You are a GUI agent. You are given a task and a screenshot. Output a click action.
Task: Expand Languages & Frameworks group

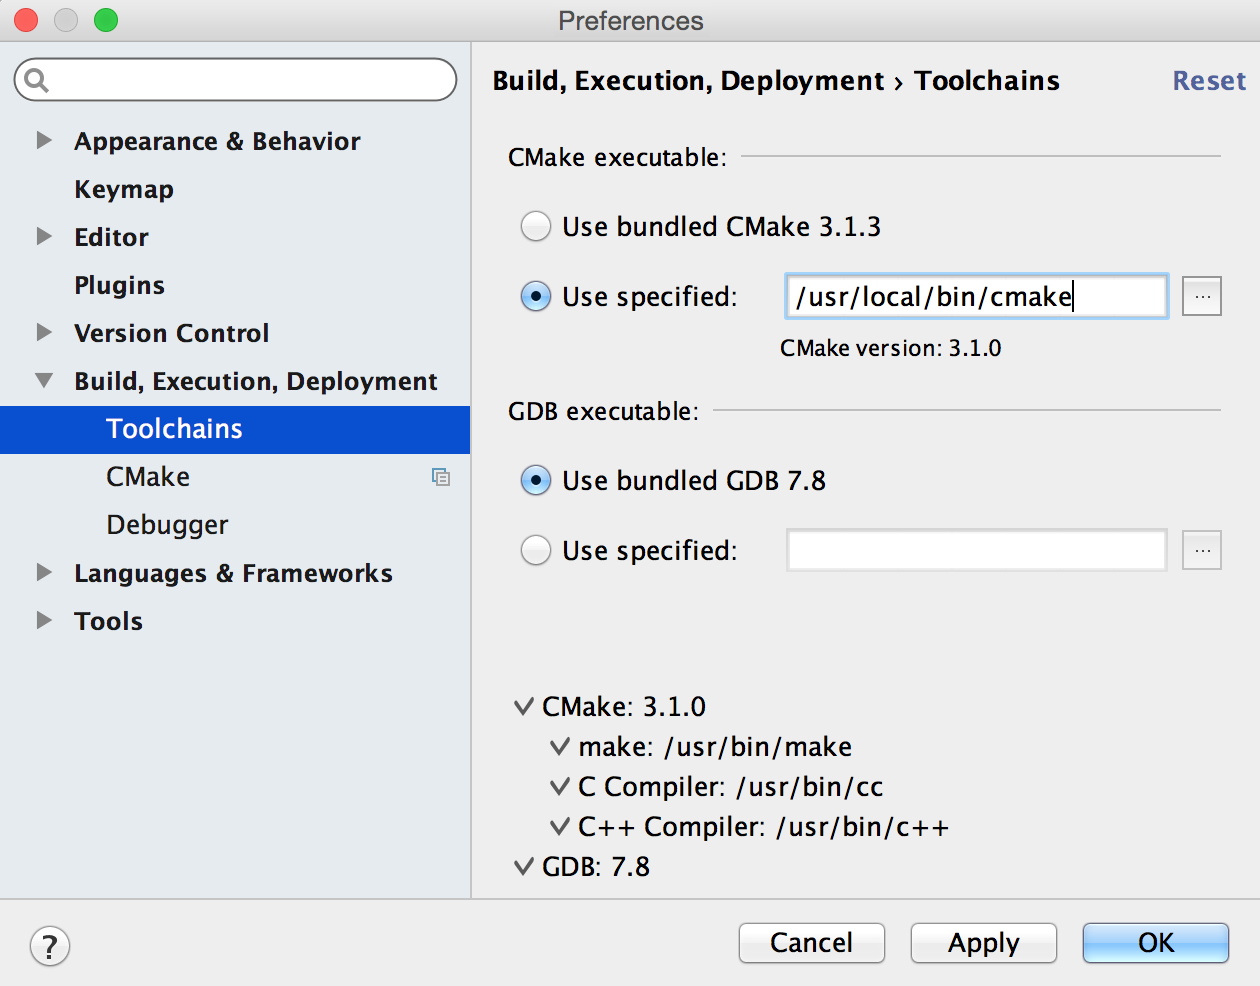pyautogui.click(x=44, y=573)
